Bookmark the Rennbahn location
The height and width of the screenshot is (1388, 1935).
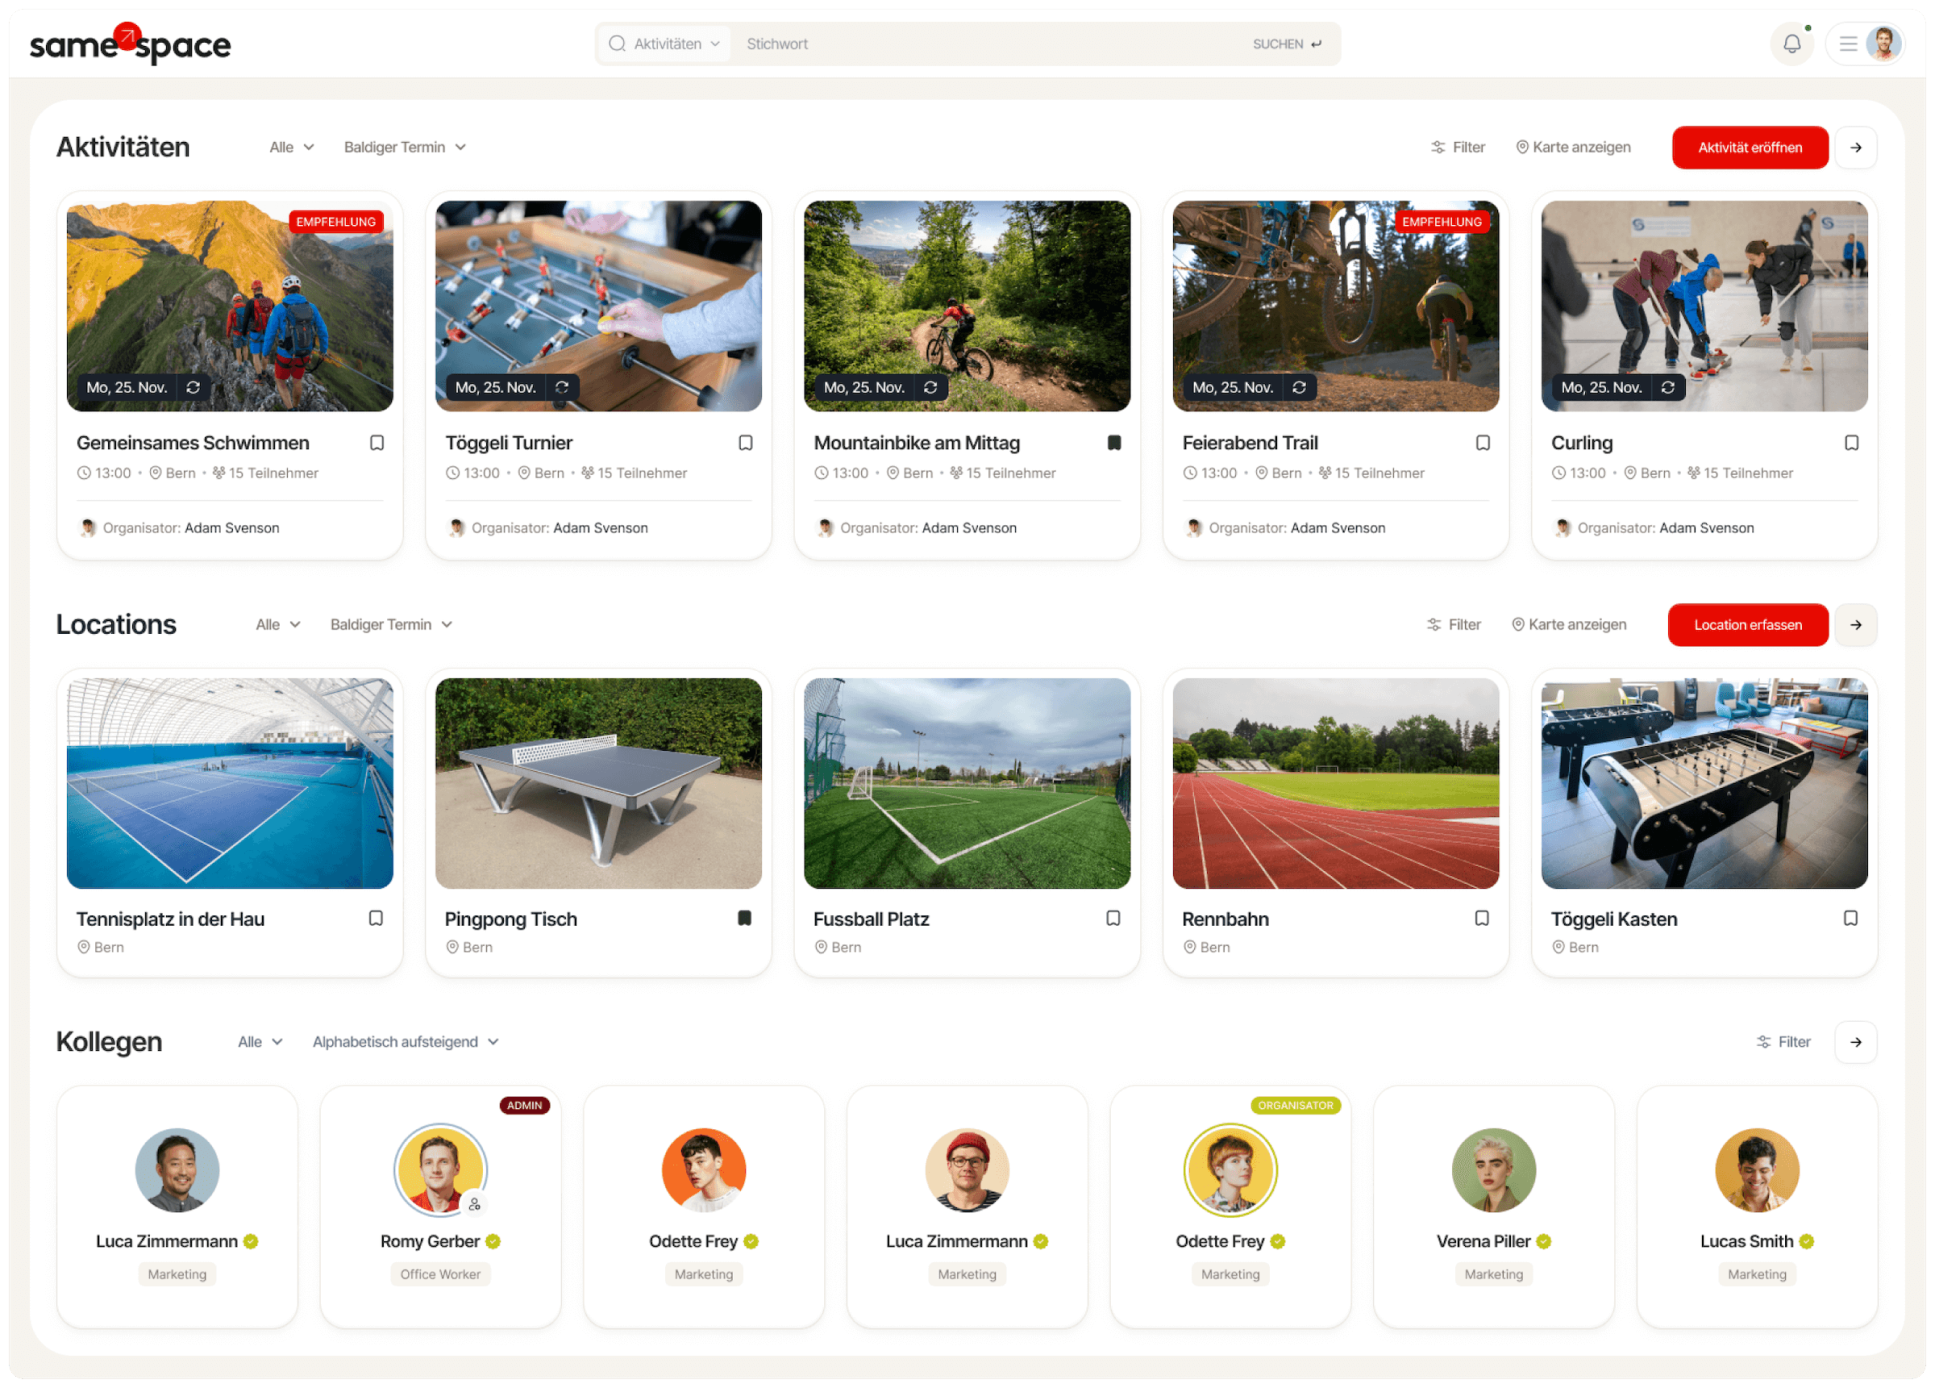(x=1482, y=918)
